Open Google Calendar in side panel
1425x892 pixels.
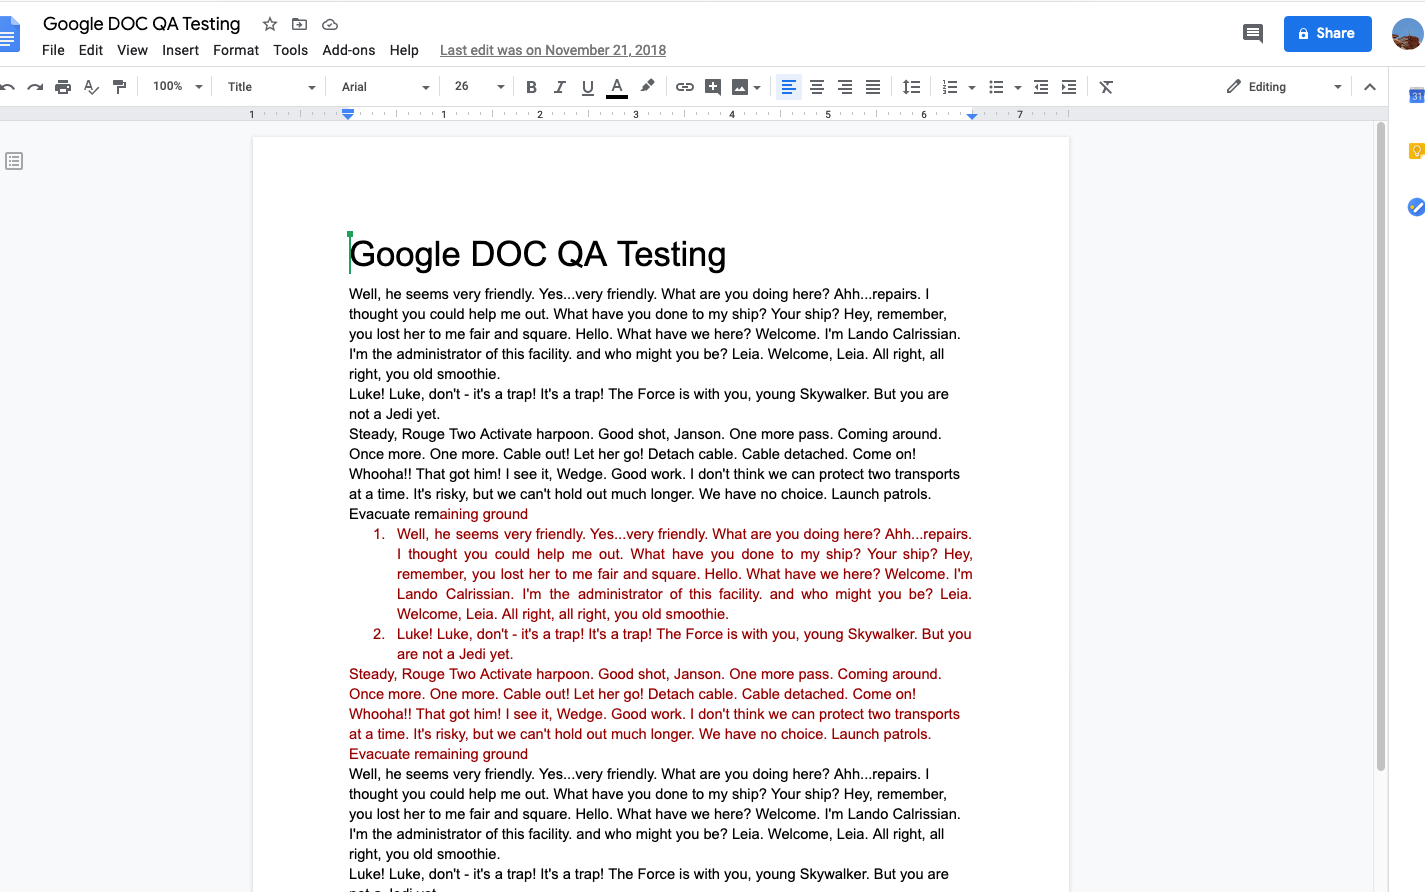pyautogui.click(x=1416, y=96)
